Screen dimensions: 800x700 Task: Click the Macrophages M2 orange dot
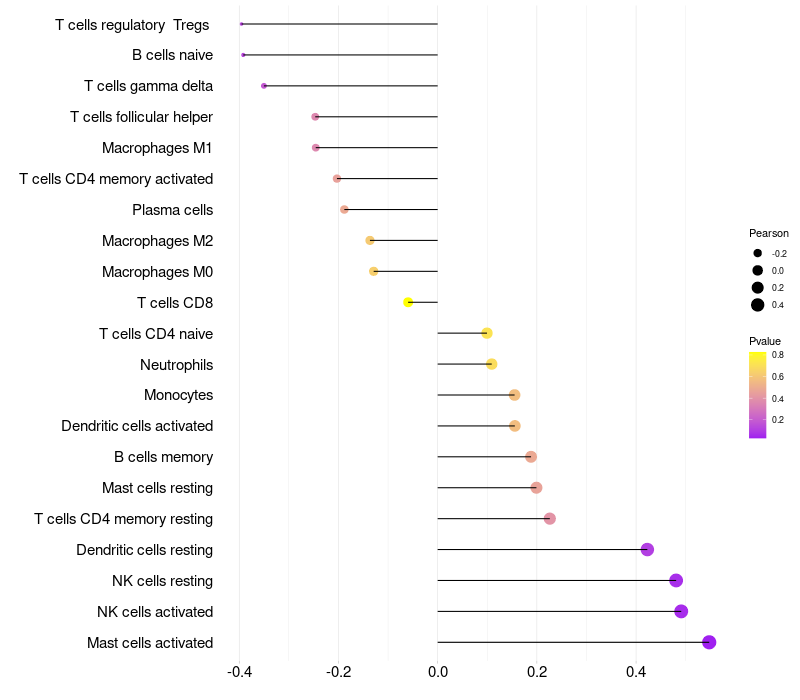point(370,241)
